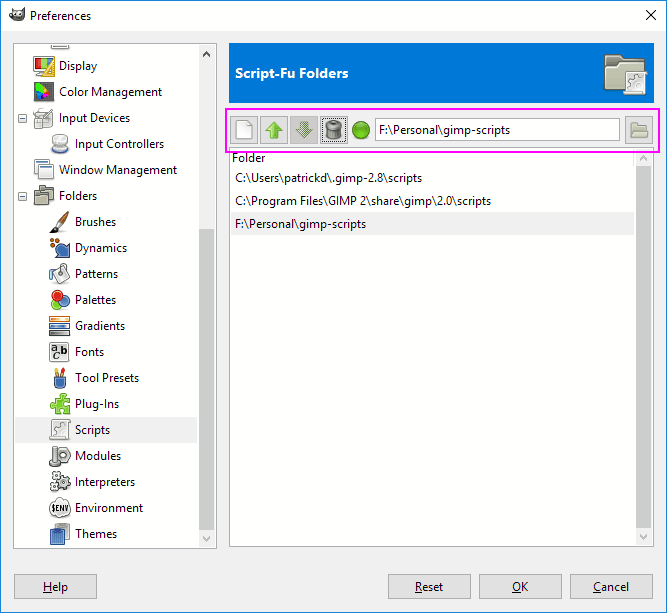Select Brushes in the Folders tree
The image size is (667, 613).
(95, 222)
